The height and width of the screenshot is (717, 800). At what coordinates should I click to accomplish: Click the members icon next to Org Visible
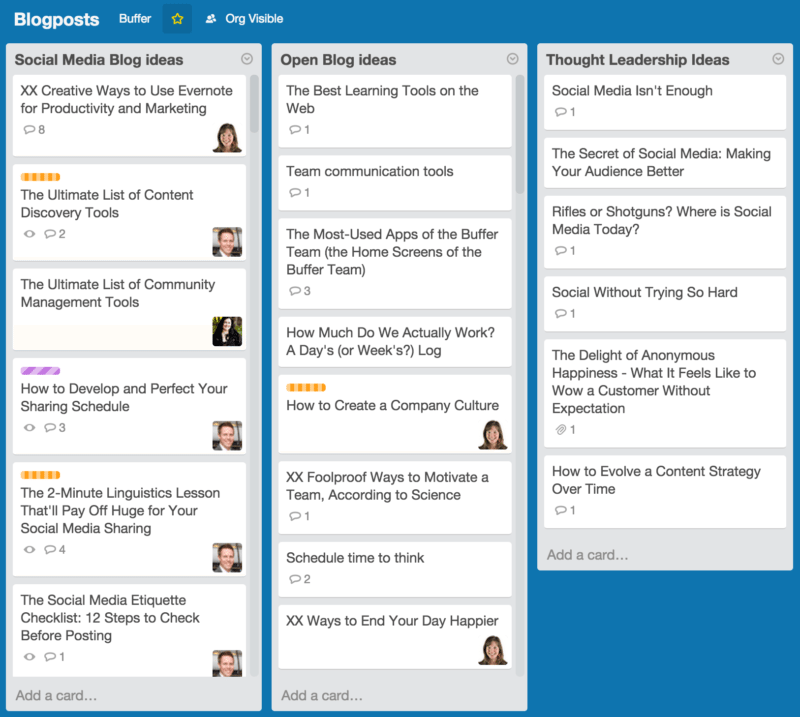[211, 18]
